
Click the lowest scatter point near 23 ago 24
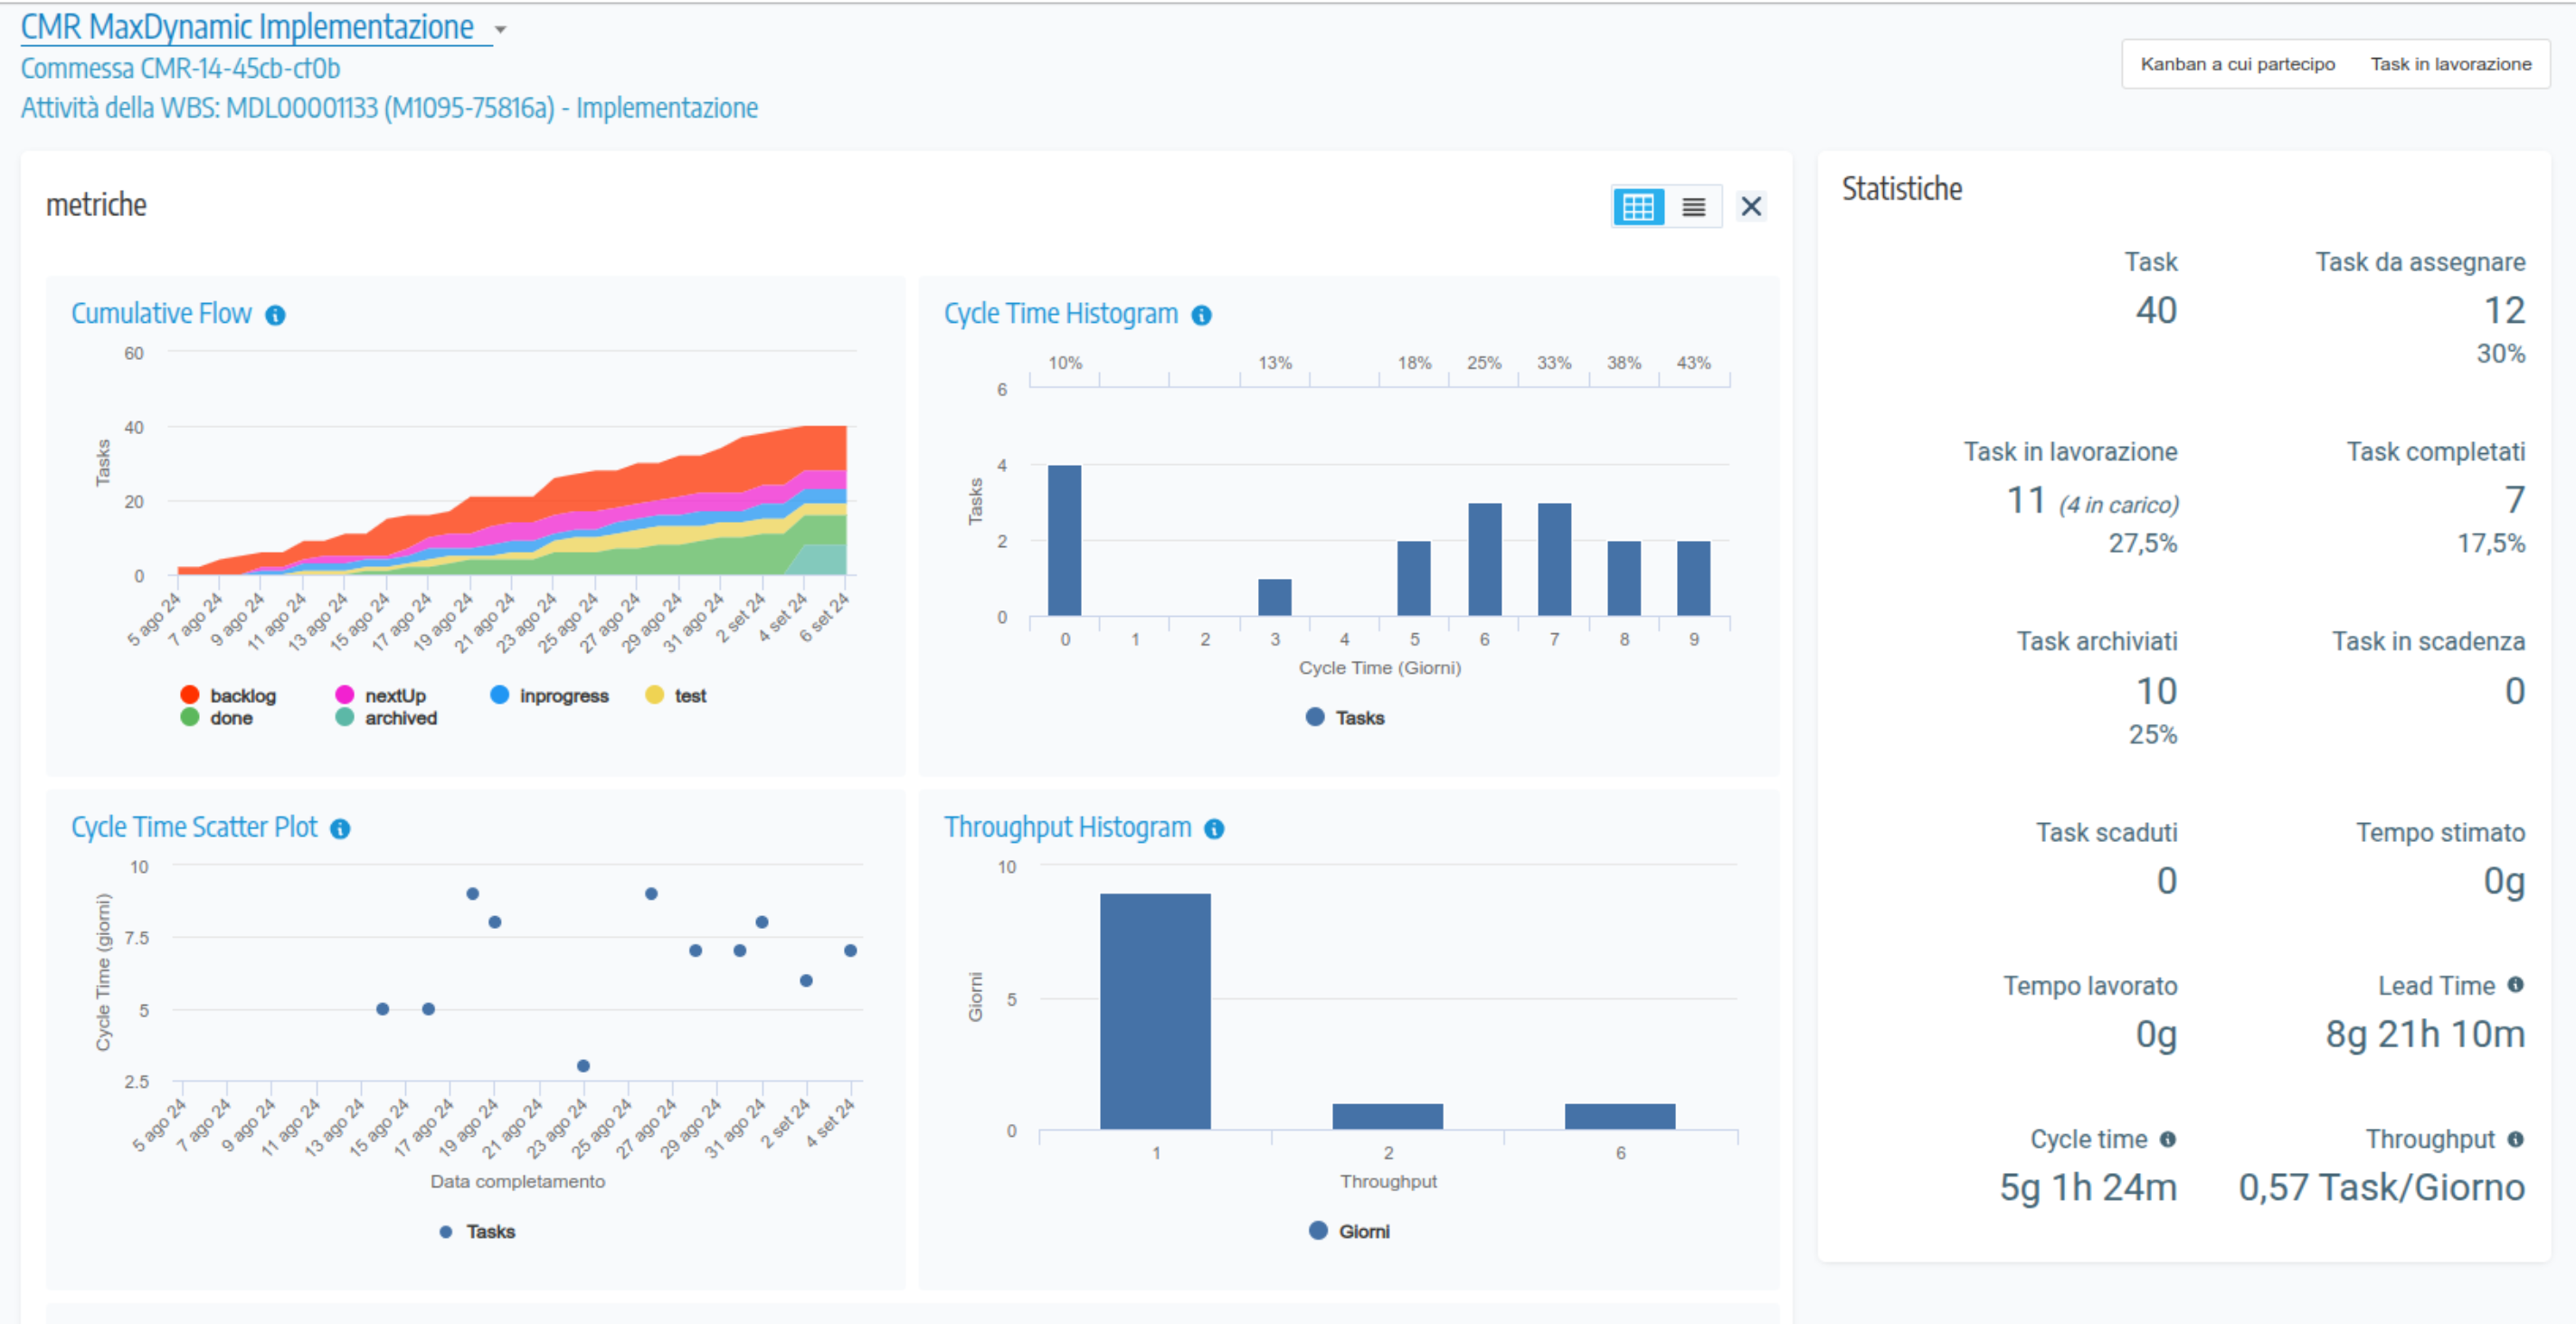583,1066
